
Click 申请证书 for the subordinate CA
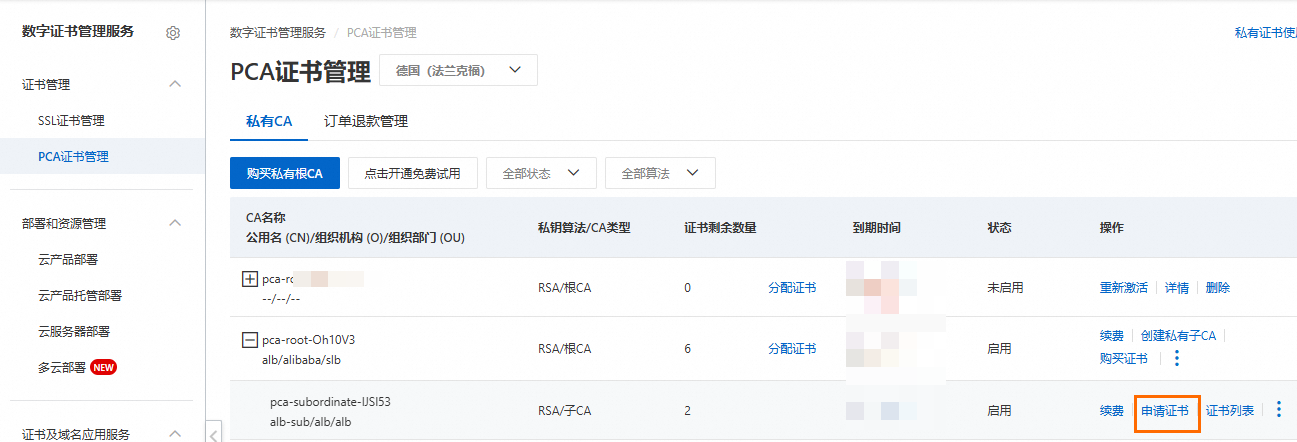pos(1165,411)
